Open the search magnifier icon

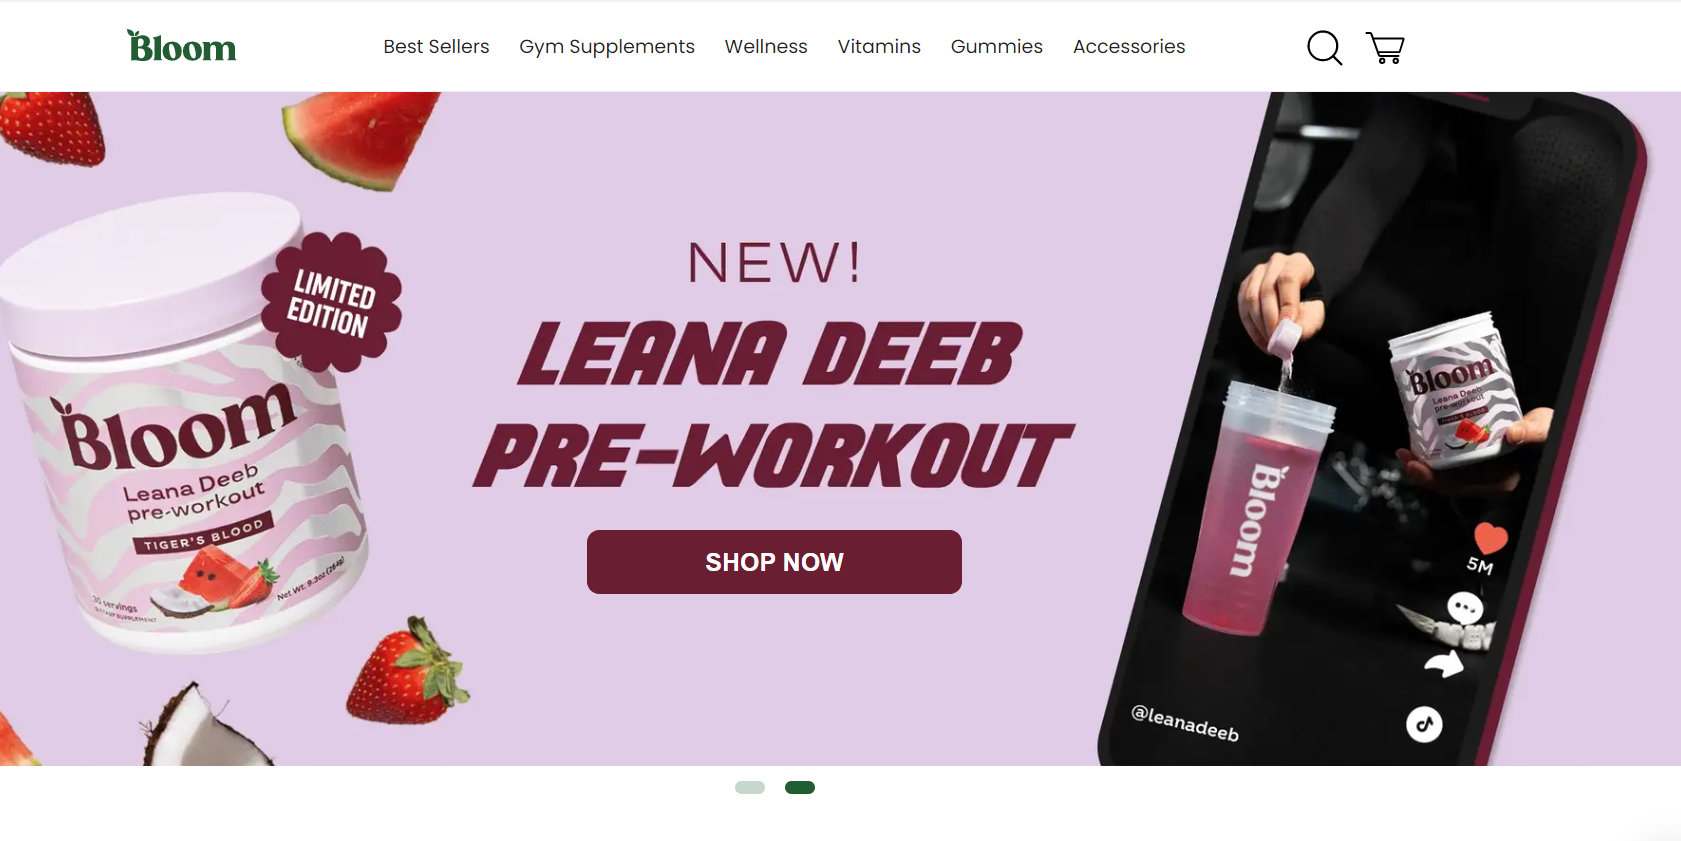[1325, 47]
